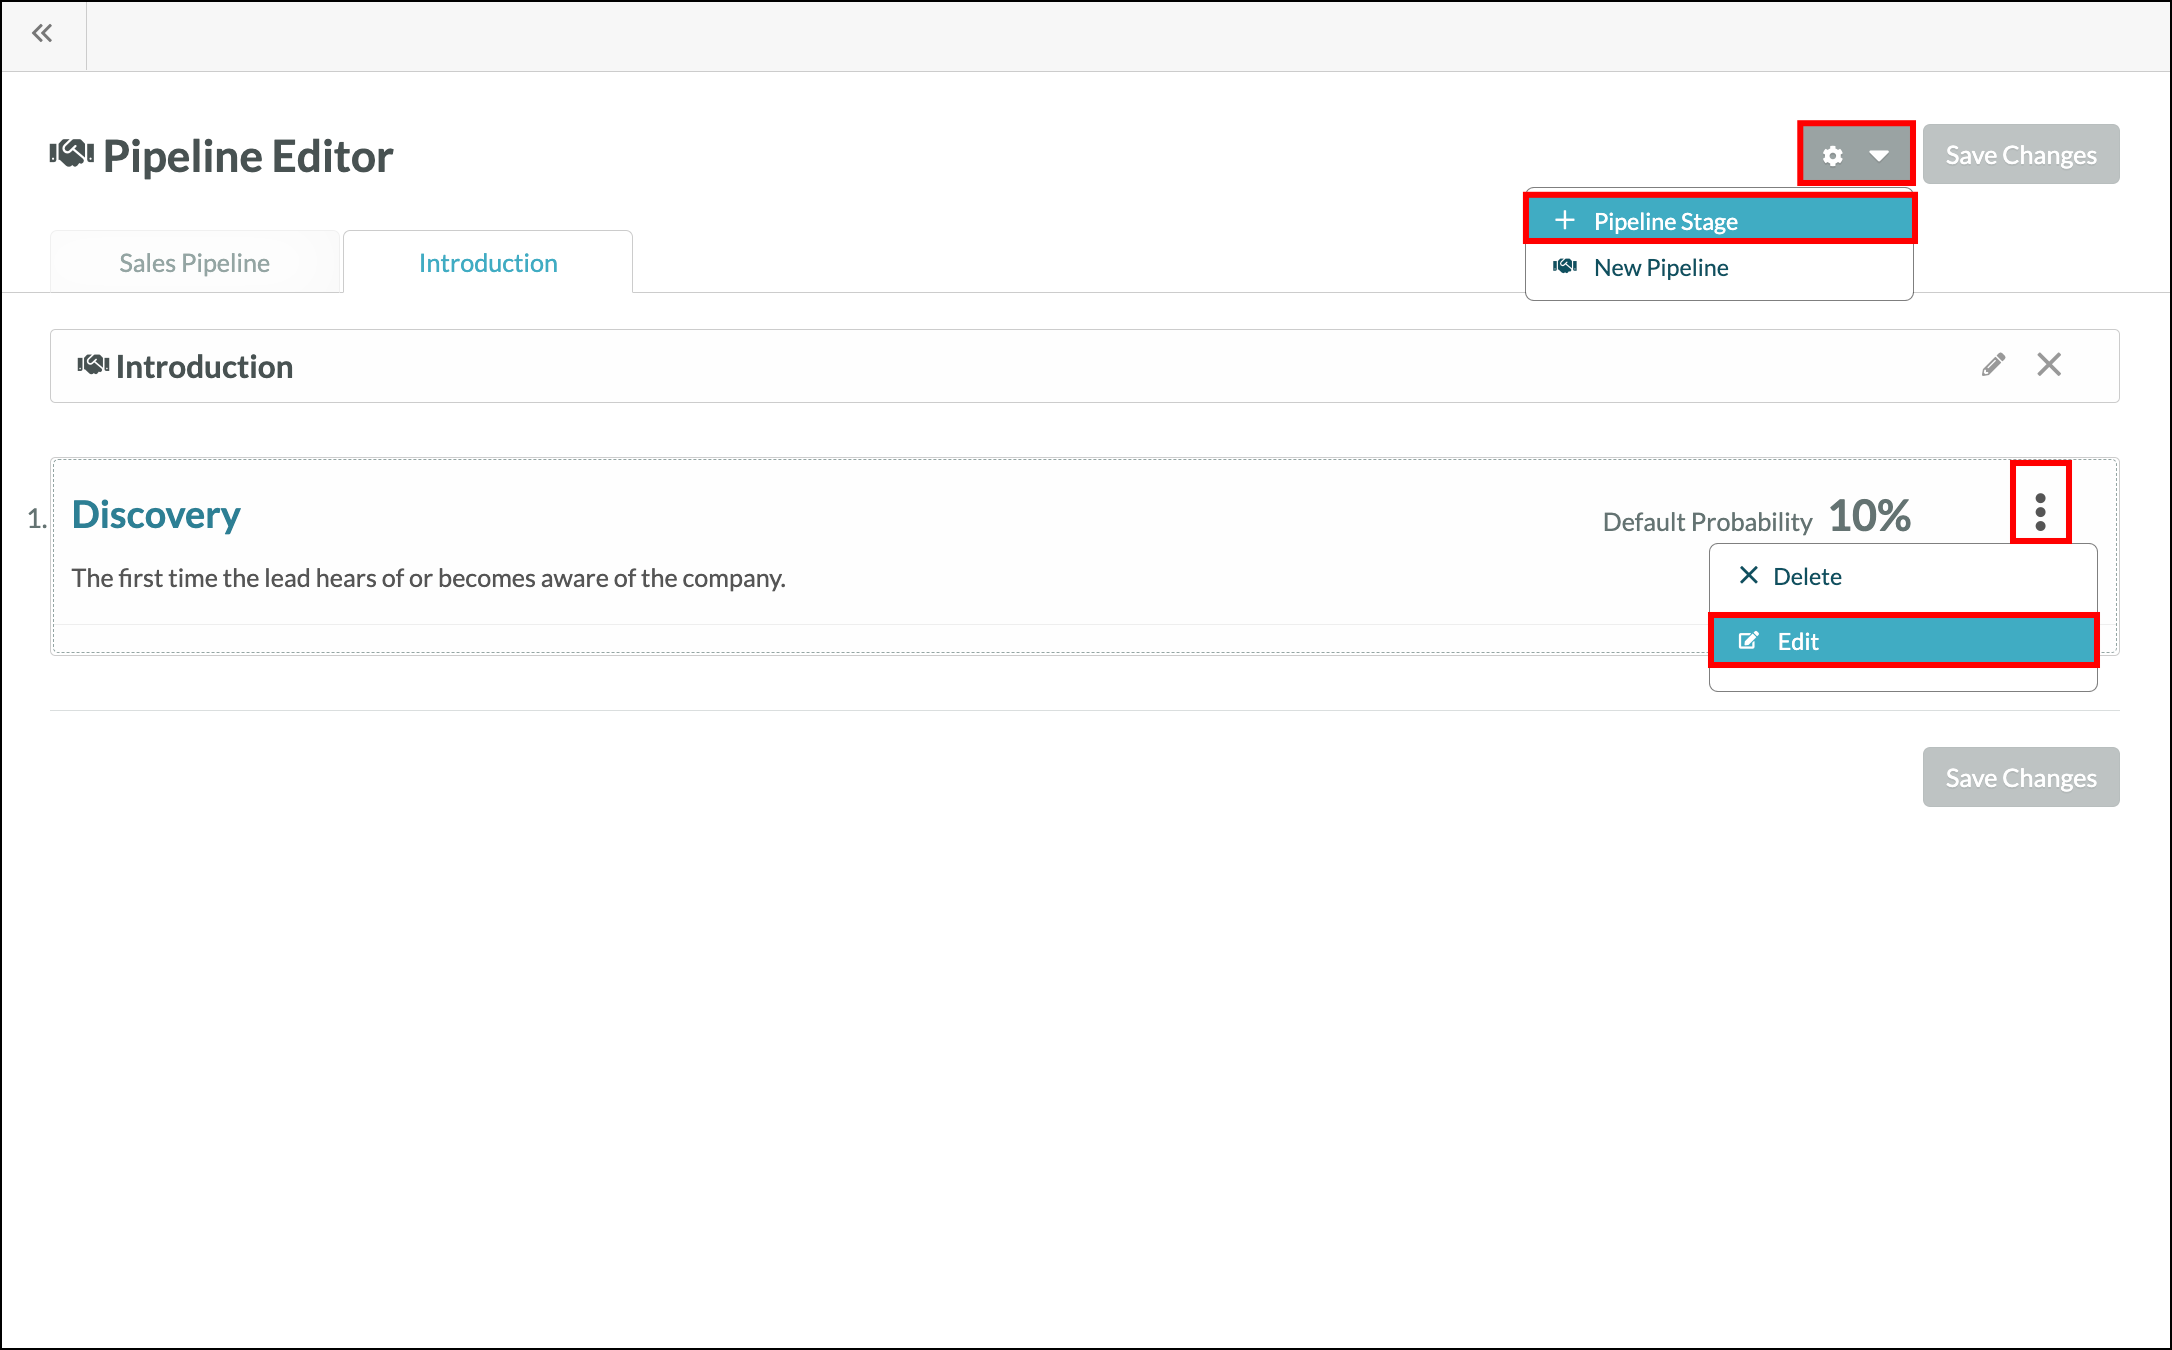The height and width of the screenshot is (1350, 2172).
Task: Switch to the Sales Pipeline tab
Action: [195, 262]
